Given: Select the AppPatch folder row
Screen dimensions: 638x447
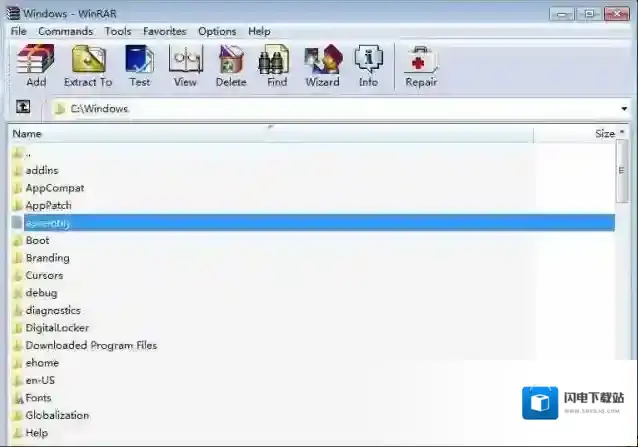Looking at the screenshot, I should pos(313,205).
